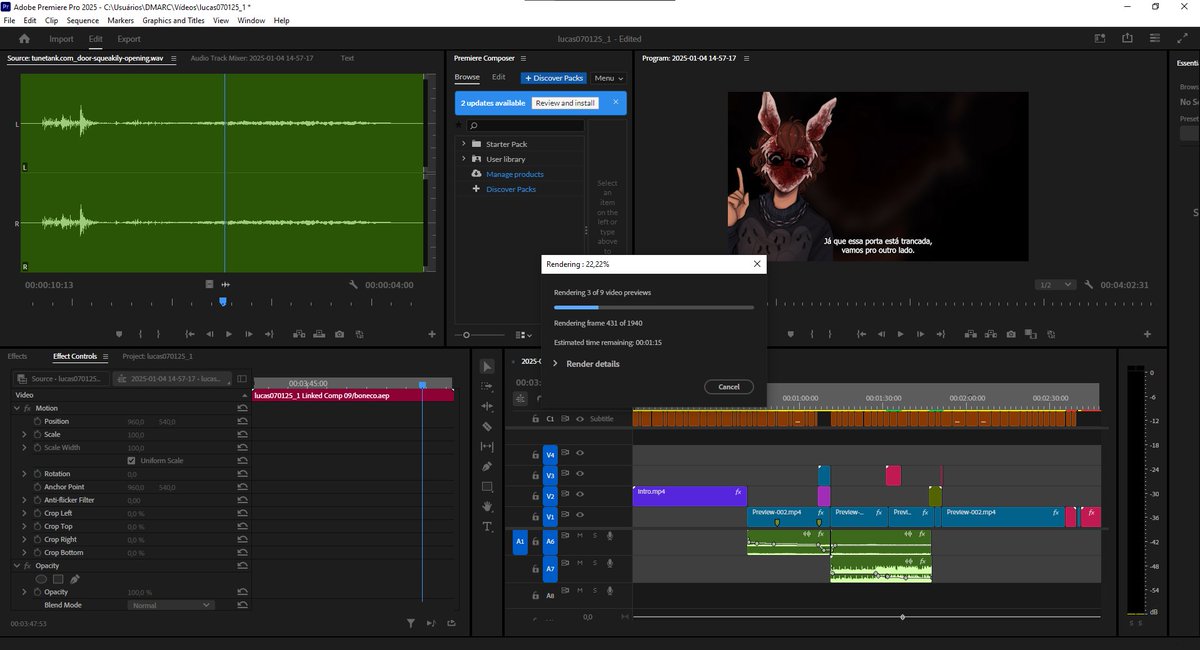
Task: Switch to the Export workspace tab
Action: click(129, 39)
